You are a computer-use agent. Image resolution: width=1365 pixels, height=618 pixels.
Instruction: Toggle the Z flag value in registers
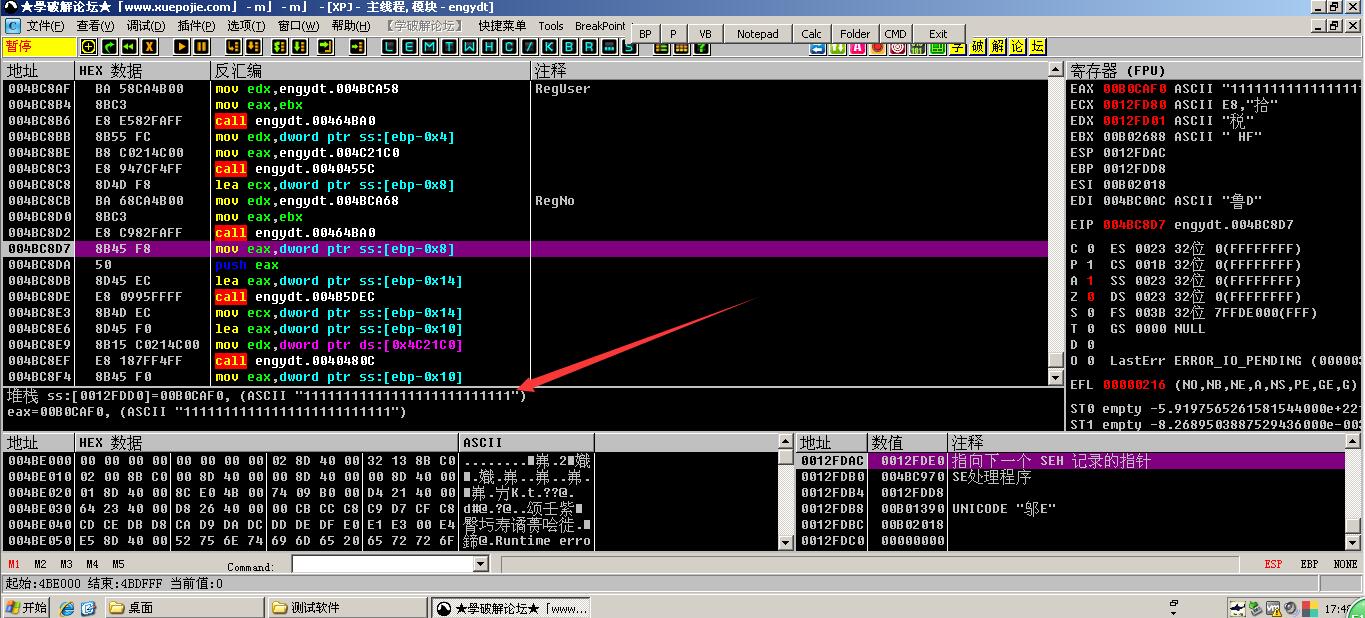1090,297
